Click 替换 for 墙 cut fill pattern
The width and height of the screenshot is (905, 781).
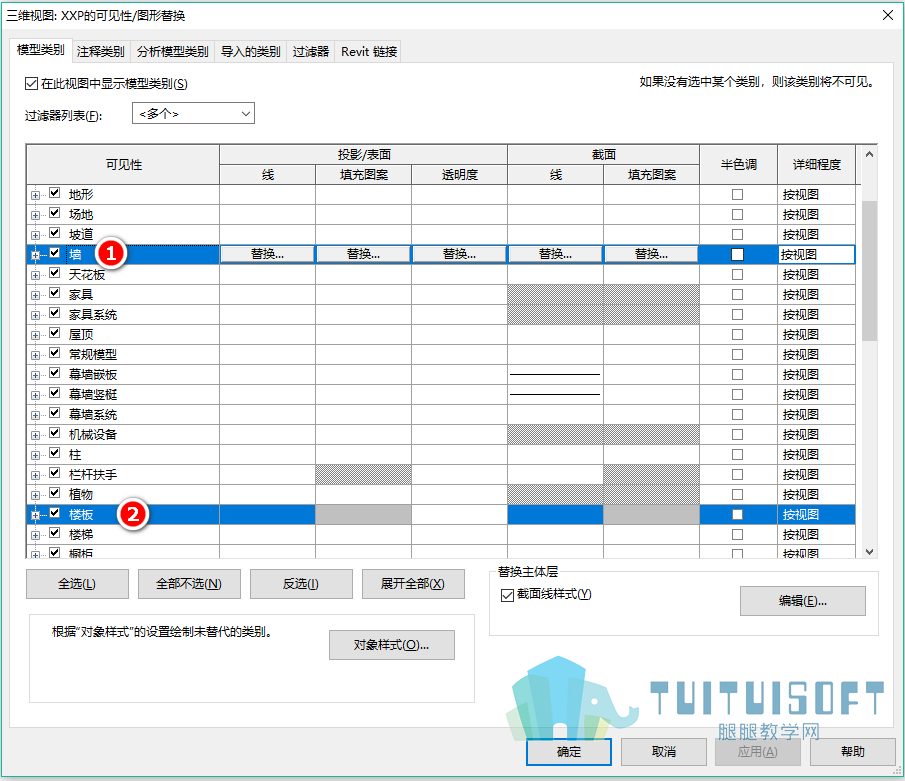coord(651,254)
